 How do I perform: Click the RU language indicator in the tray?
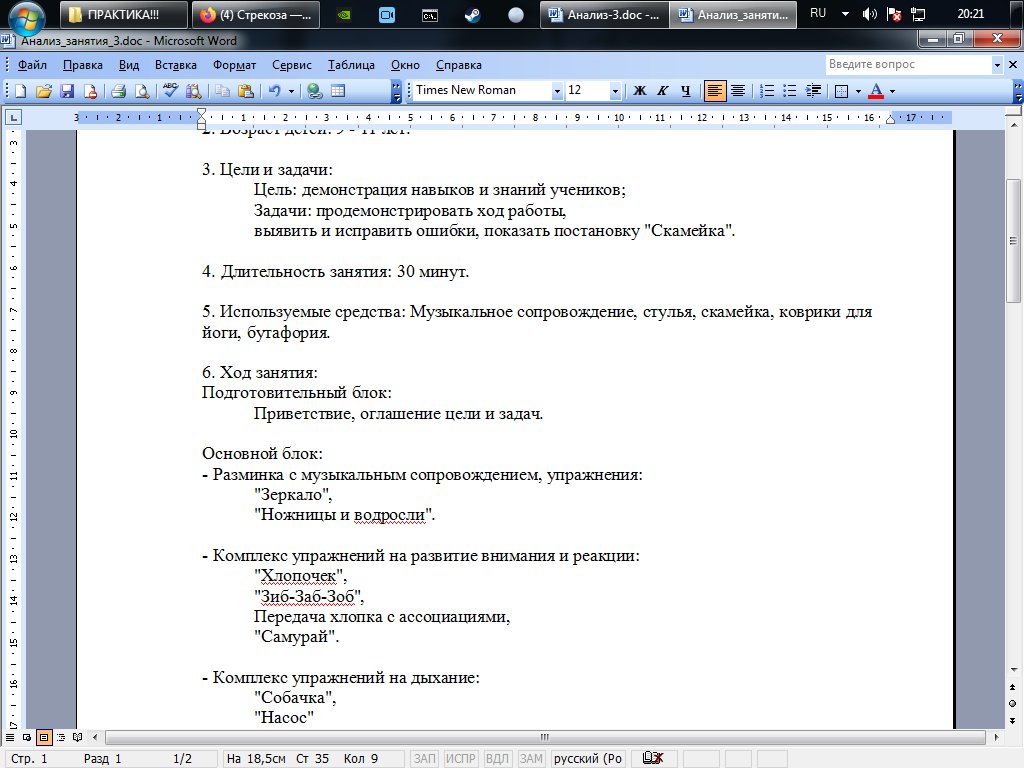coord(818,13)
